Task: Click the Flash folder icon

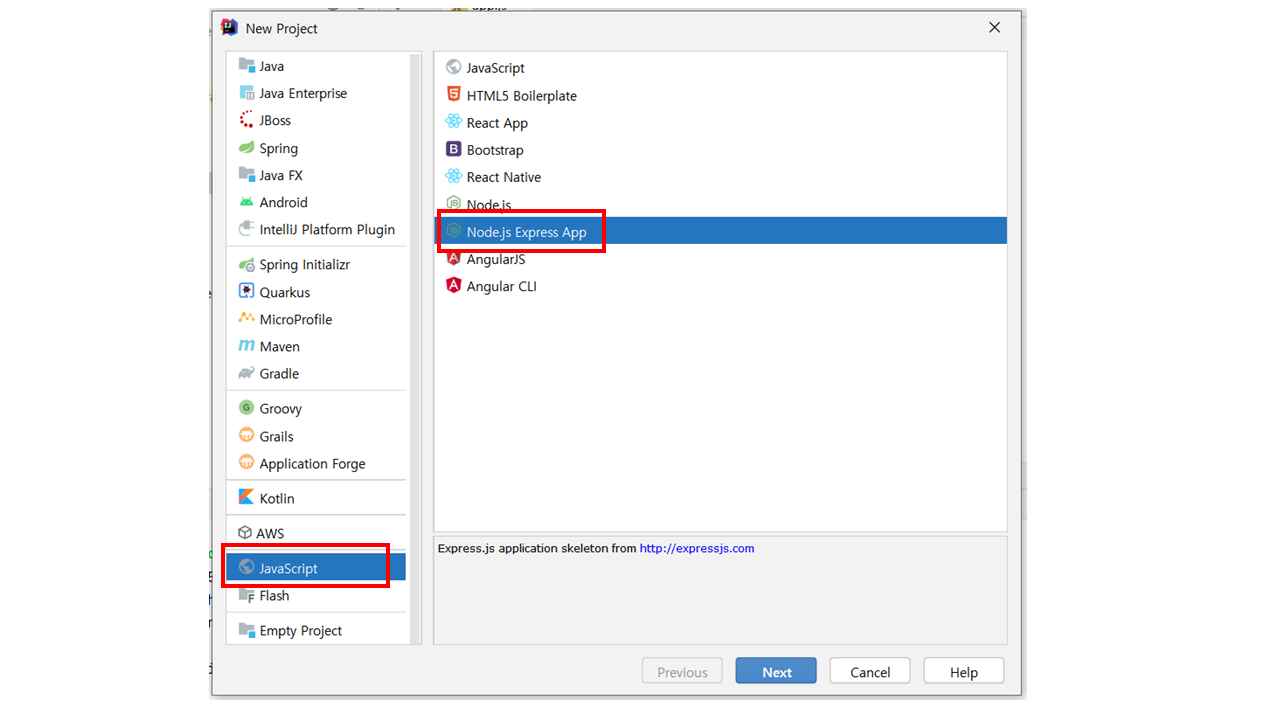Action: [247, 595]
